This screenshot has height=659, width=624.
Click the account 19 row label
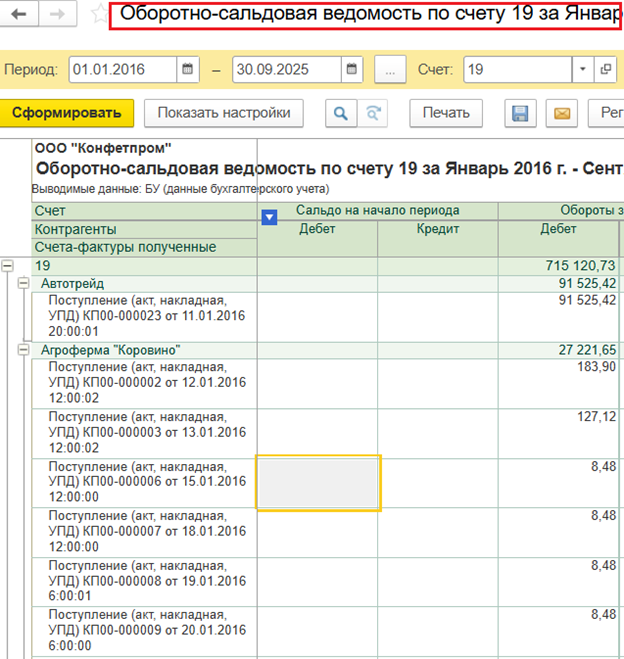pos(43,266)
